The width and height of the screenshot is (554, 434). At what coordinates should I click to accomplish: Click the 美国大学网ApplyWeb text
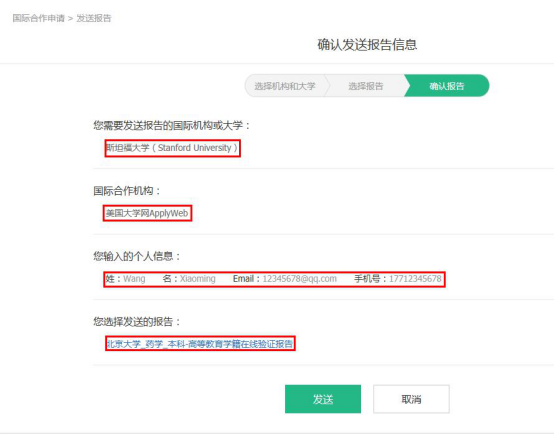147,213
